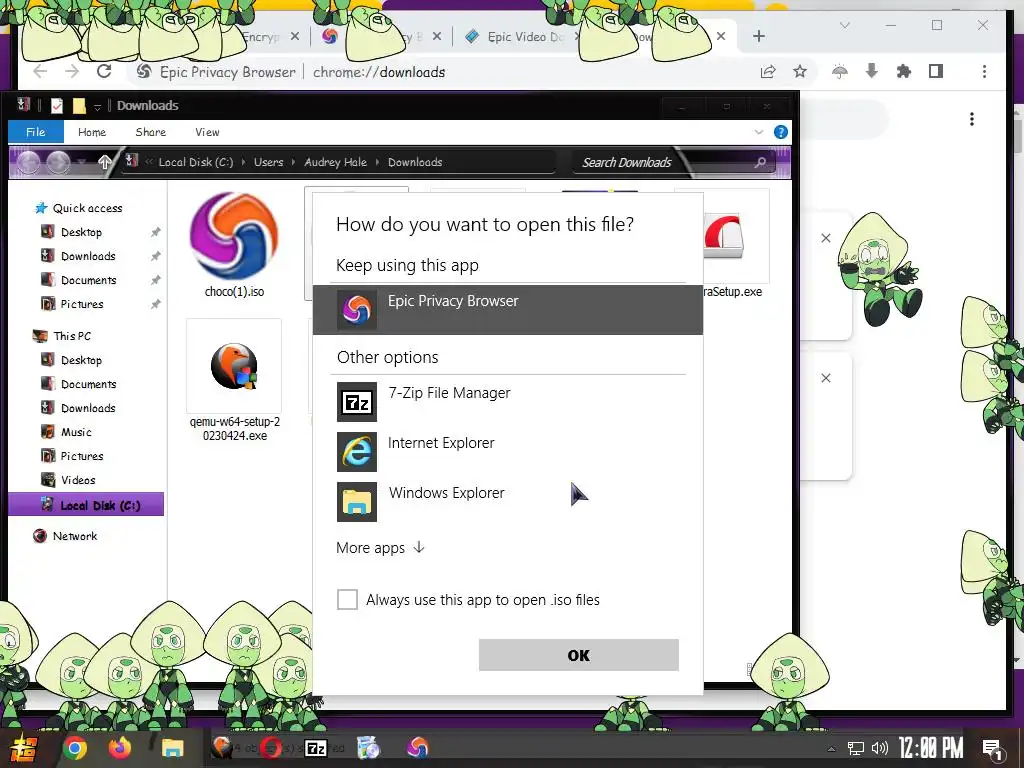1024x768 pixels.
Task: Open the tab search chevron in browser
Action: pyautogui.click(x=844, y=25)
